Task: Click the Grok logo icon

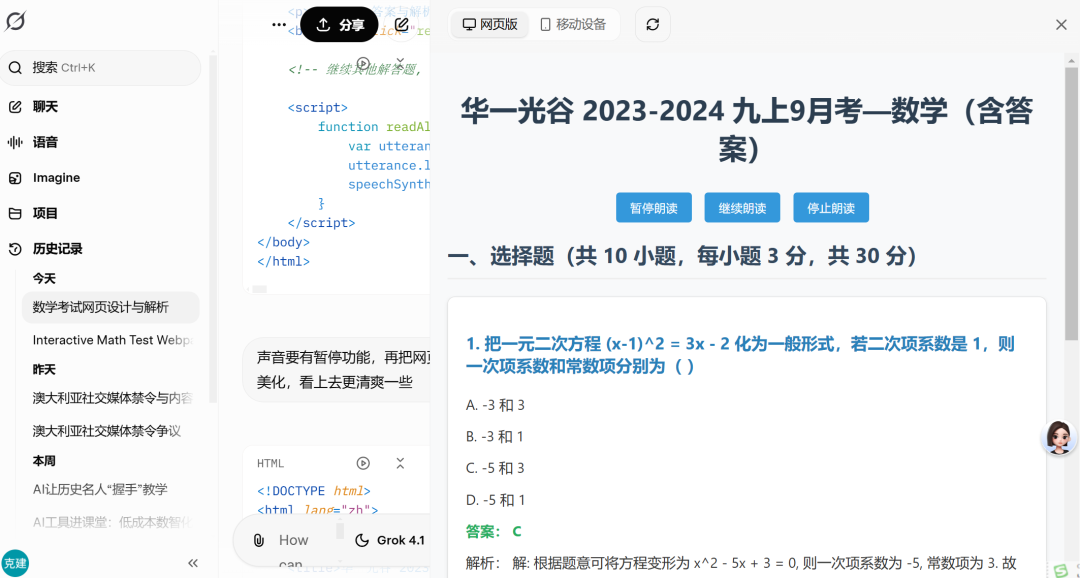Action: [16, 21]
